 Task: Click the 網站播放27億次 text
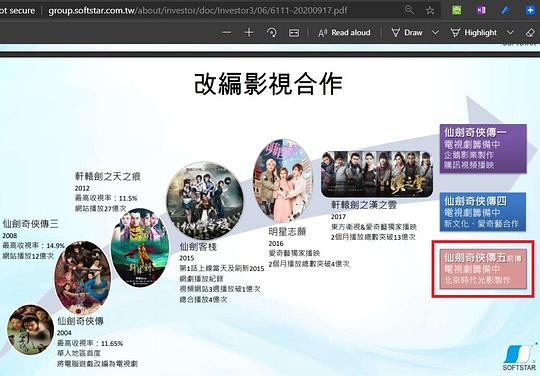pyautogui.click(x=101, y=209)
